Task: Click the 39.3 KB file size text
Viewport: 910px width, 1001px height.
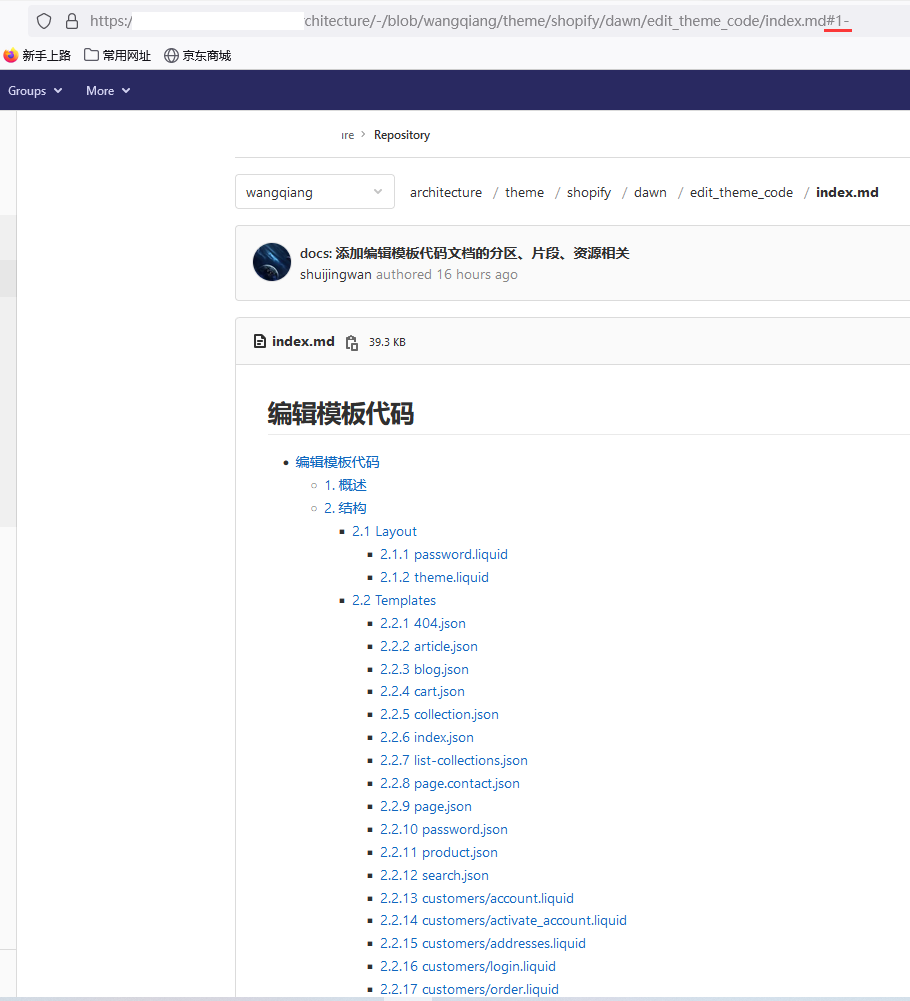Action: [x=387, y=342]
